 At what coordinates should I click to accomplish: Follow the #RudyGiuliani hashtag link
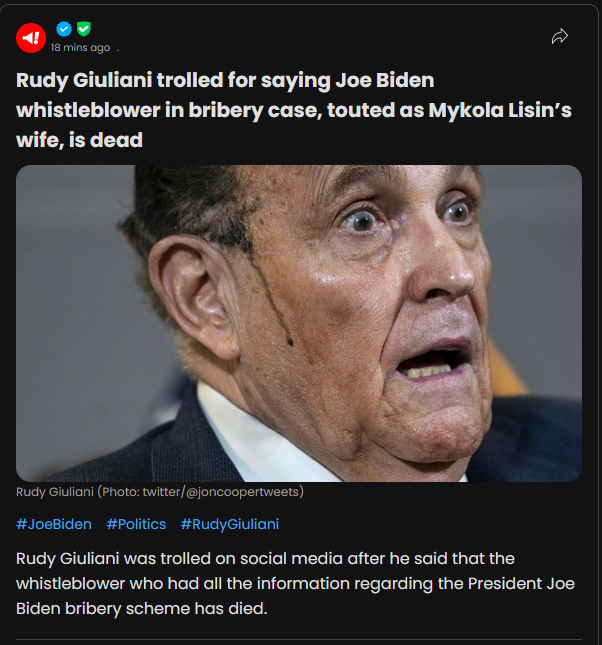229,524
